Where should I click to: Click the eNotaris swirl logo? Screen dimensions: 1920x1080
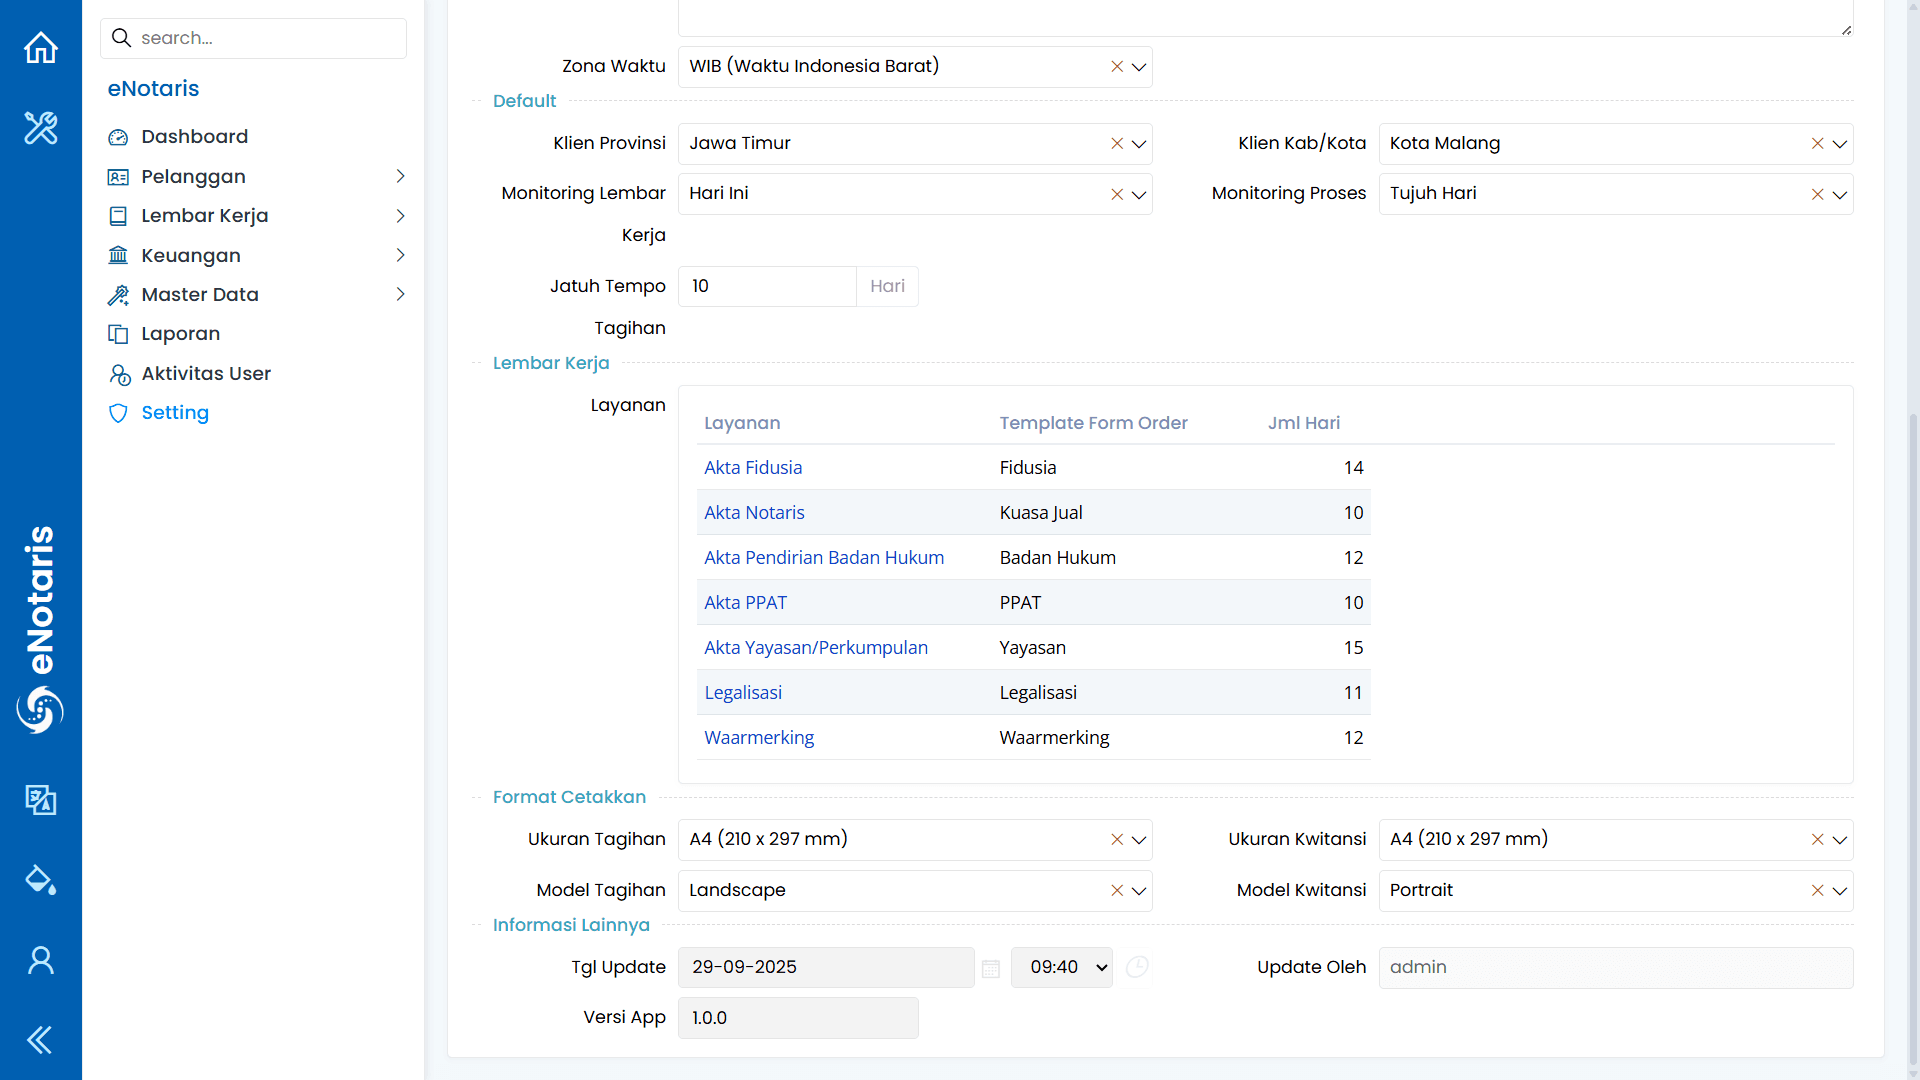tap(40, 709)
